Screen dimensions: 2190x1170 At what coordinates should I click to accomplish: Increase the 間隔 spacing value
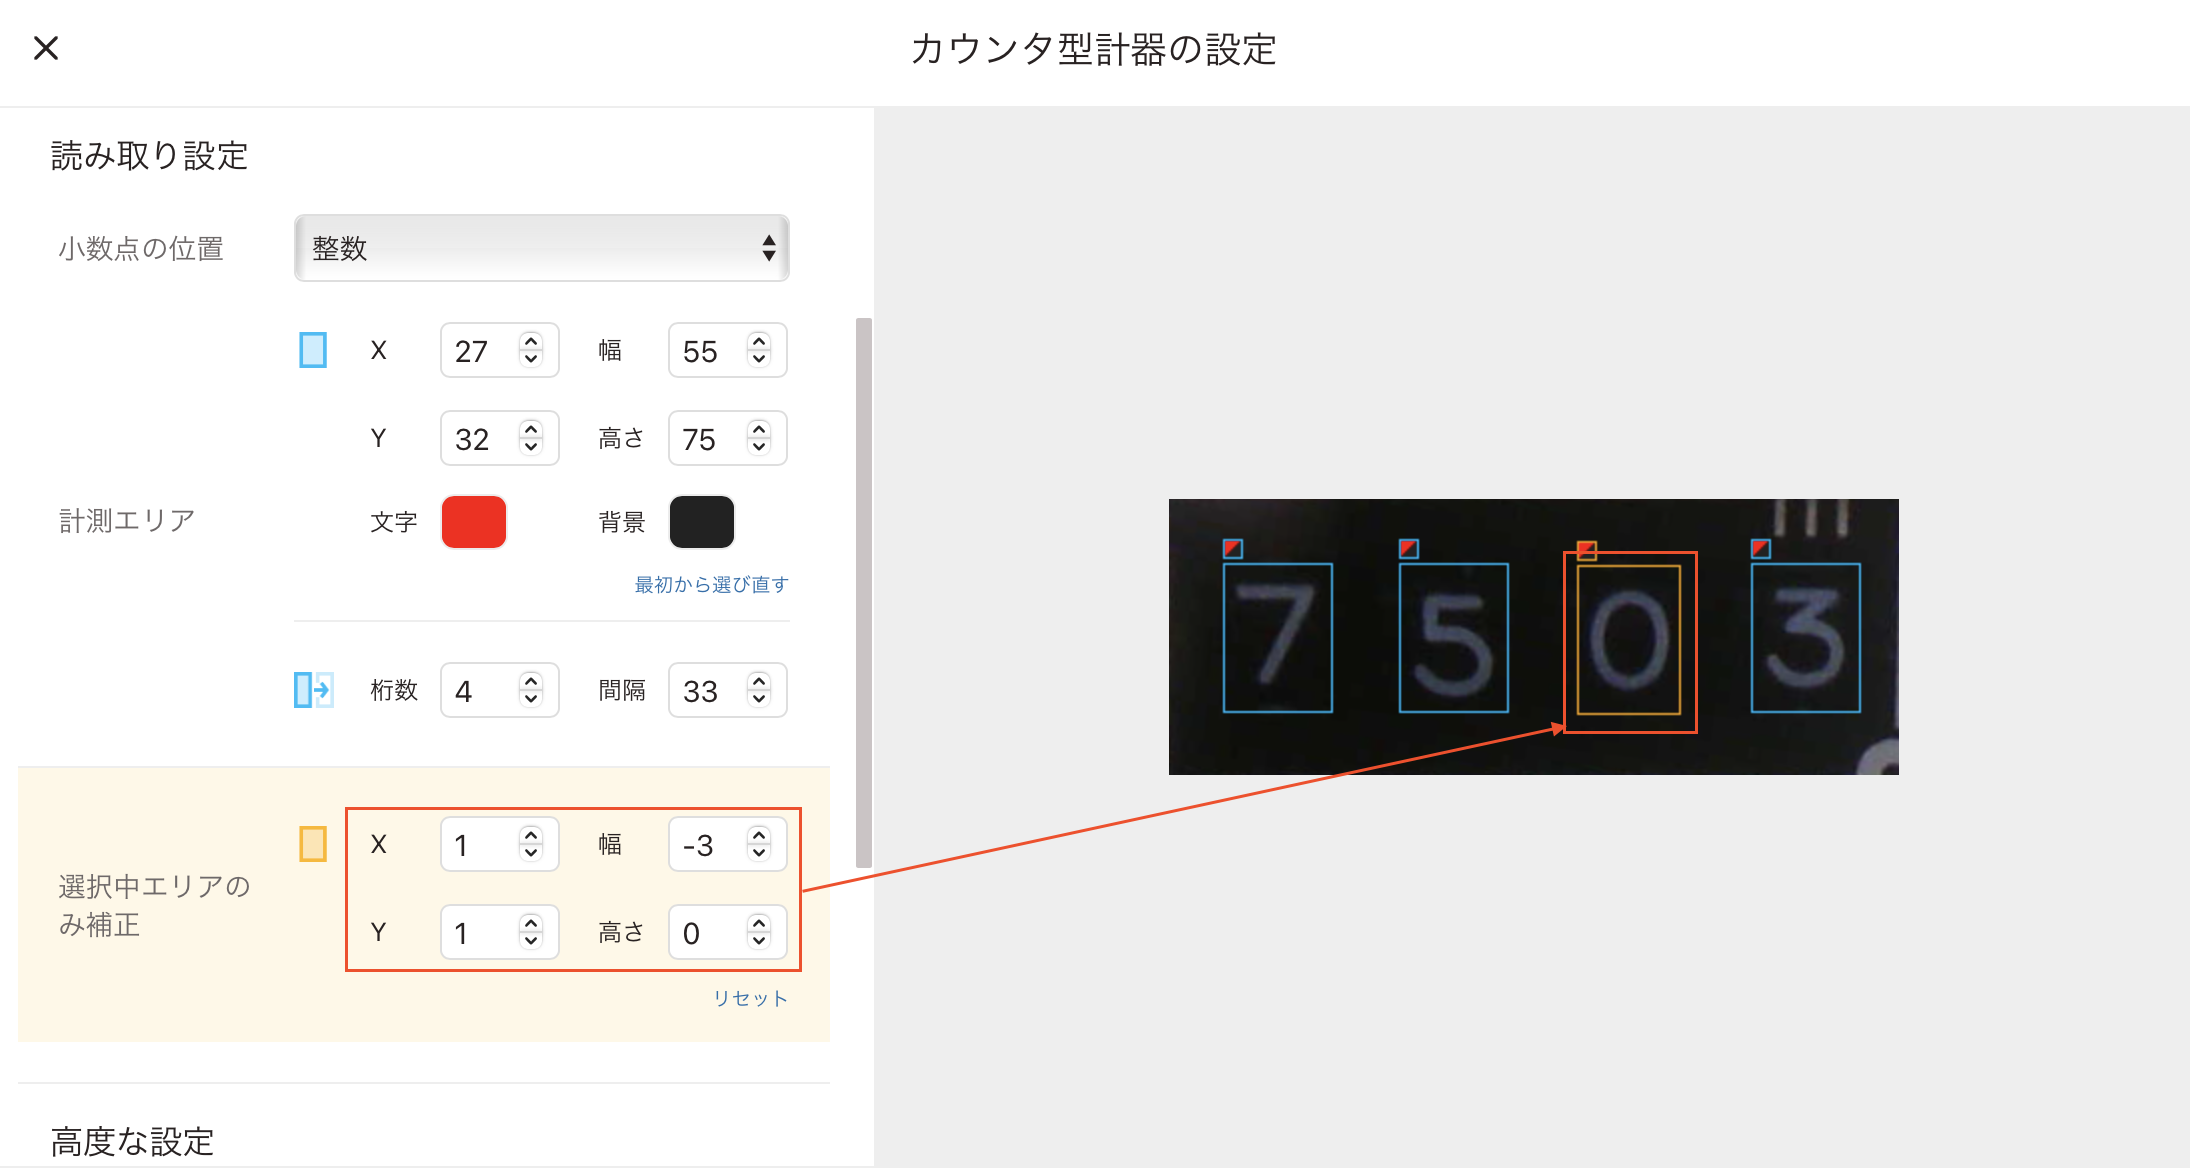point(759,681)
